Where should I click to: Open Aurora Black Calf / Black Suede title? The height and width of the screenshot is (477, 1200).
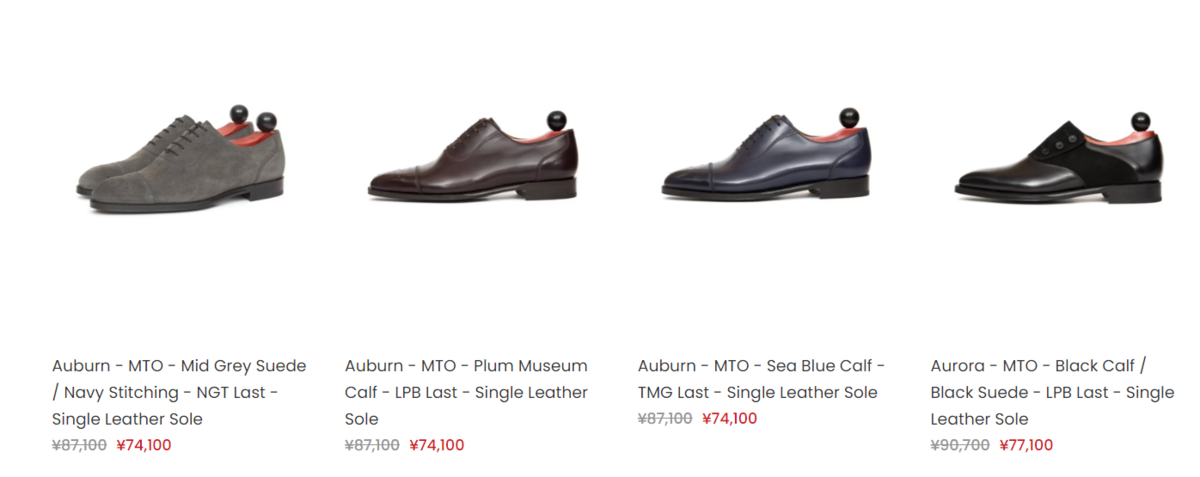(1052, 392)
